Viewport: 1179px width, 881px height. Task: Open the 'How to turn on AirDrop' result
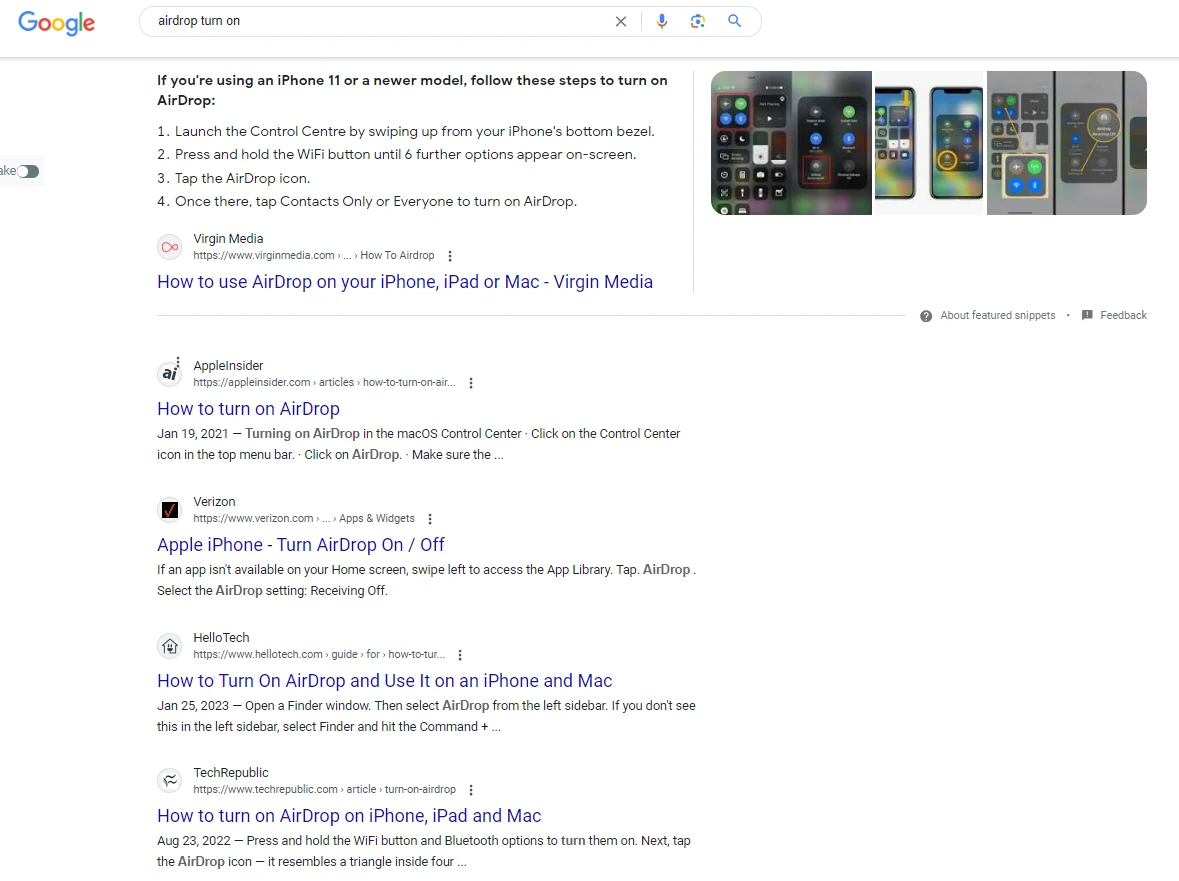[x=248, y=409]
